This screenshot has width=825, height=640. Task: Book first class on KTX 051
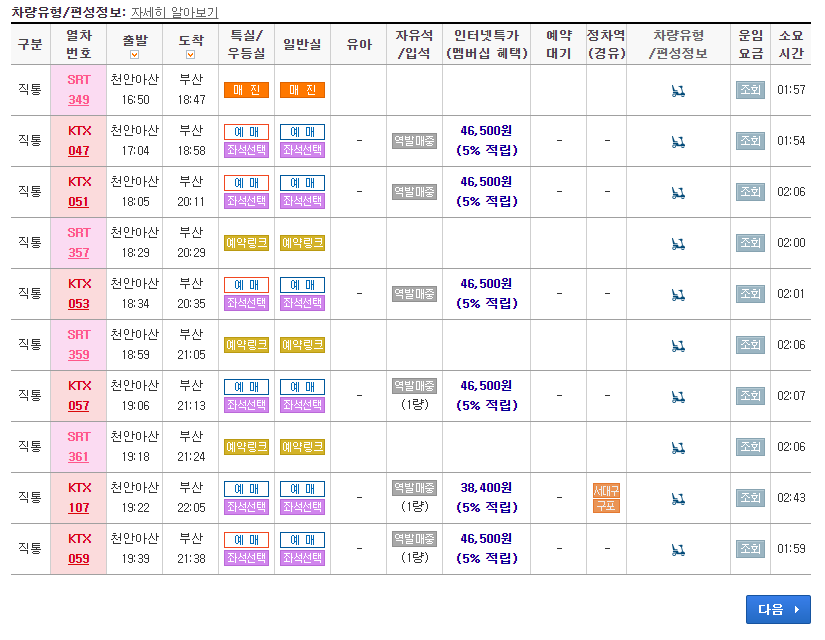(246, 183)
